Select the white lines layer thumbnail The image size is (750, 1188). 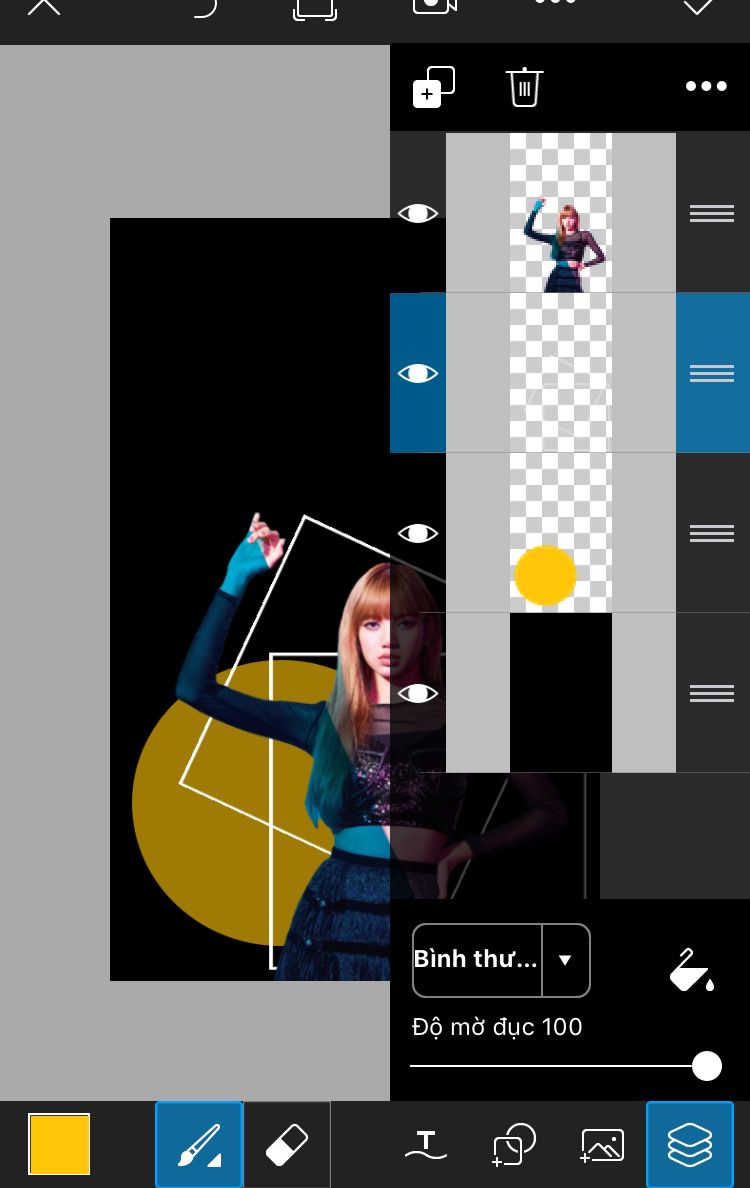561,373
